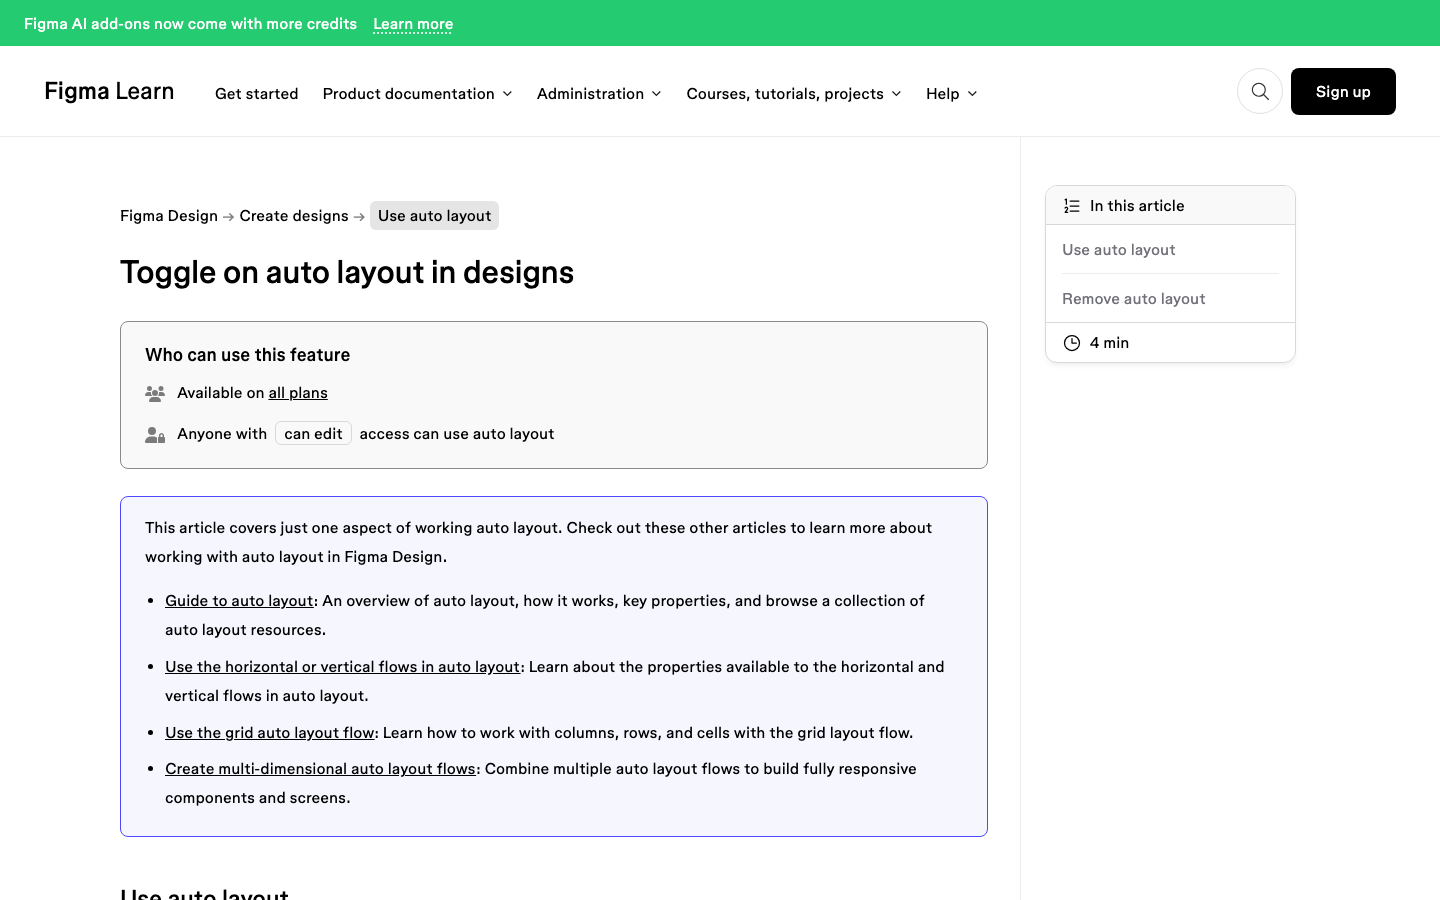
Task: Expand Product documentation chevron
Action: point(507,94)
